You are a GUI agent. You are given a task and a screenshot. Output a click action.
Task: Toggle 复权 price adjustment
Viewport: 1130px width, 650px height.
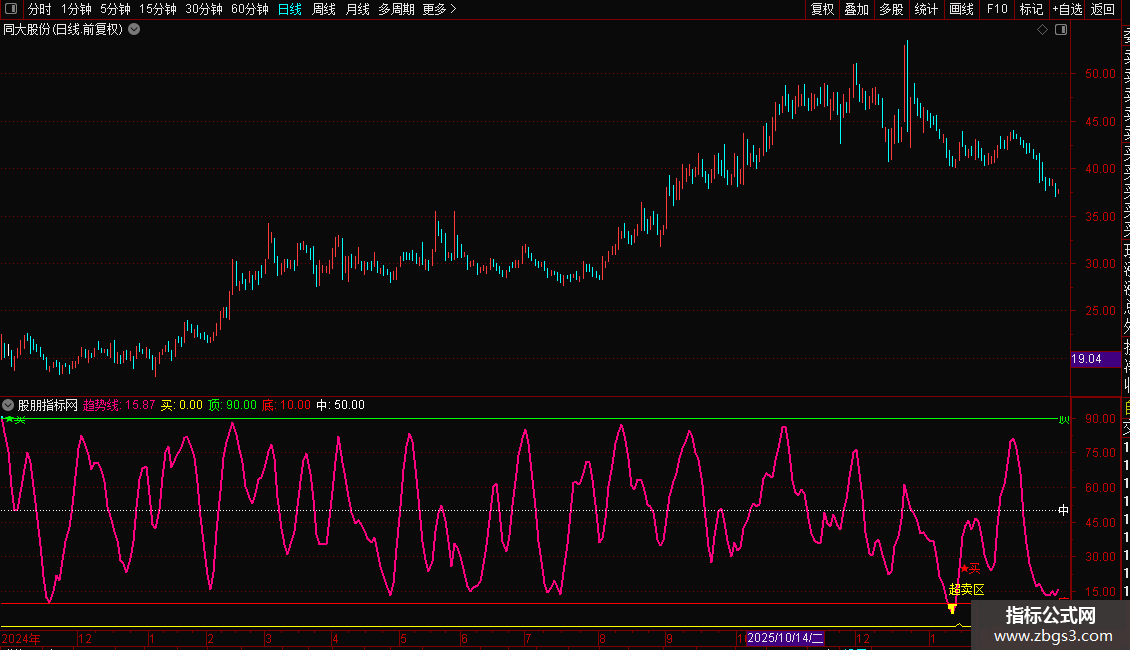coord(822,9)
